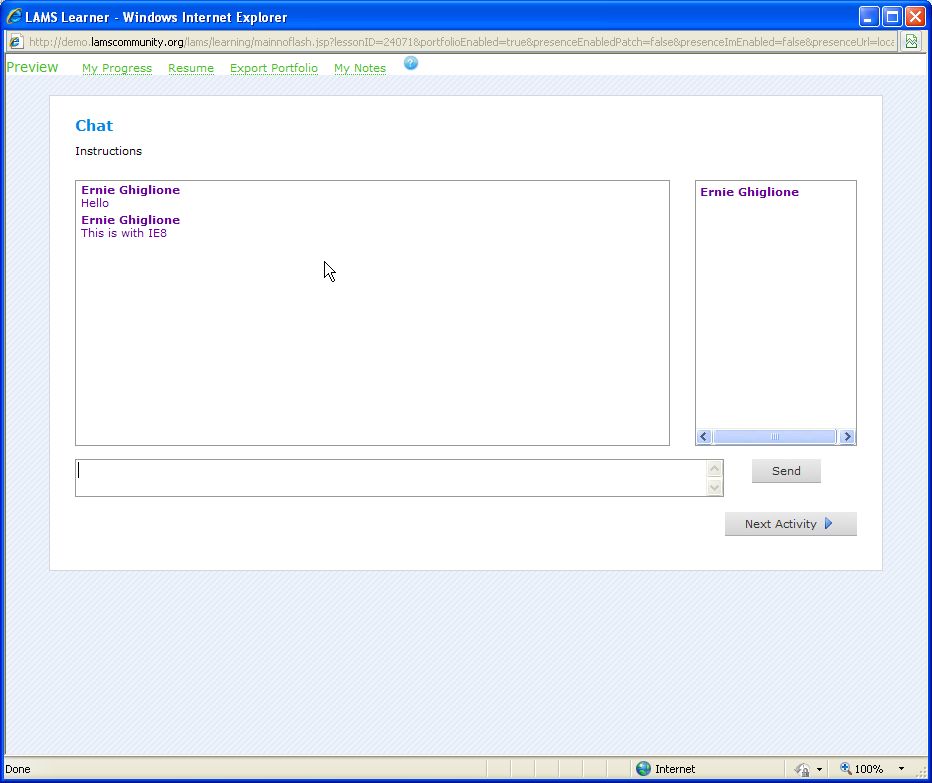Viewport: 932px width, 783px height.
Task: Click the protected mode security icon in status bar
Action: (802, 769)
